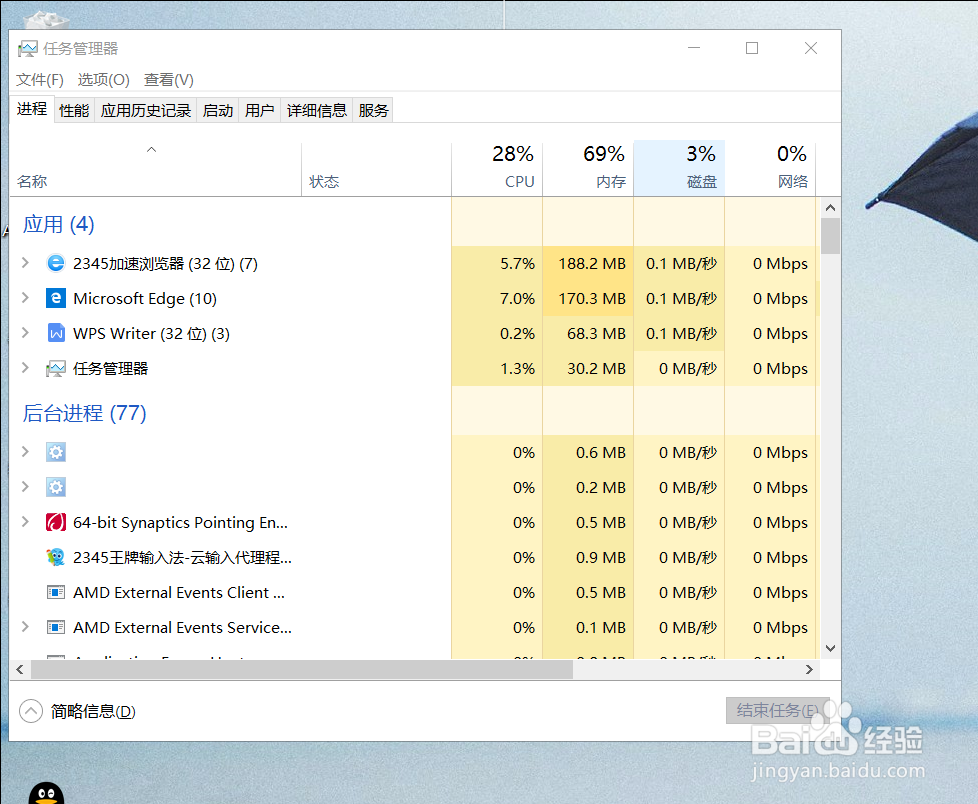Viewport: 978px width, 804px height.
Task: Click the 2345王牌输入法 process icon
Action: pyautogui.click(x=56, y=557)
